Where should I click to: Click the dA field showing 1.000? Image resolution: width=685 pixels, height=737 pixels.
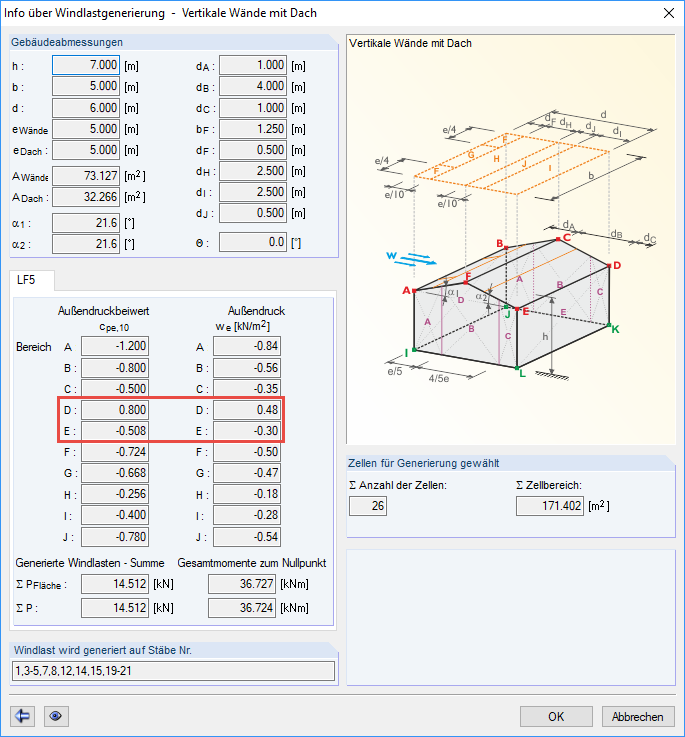tap(253, 65)
